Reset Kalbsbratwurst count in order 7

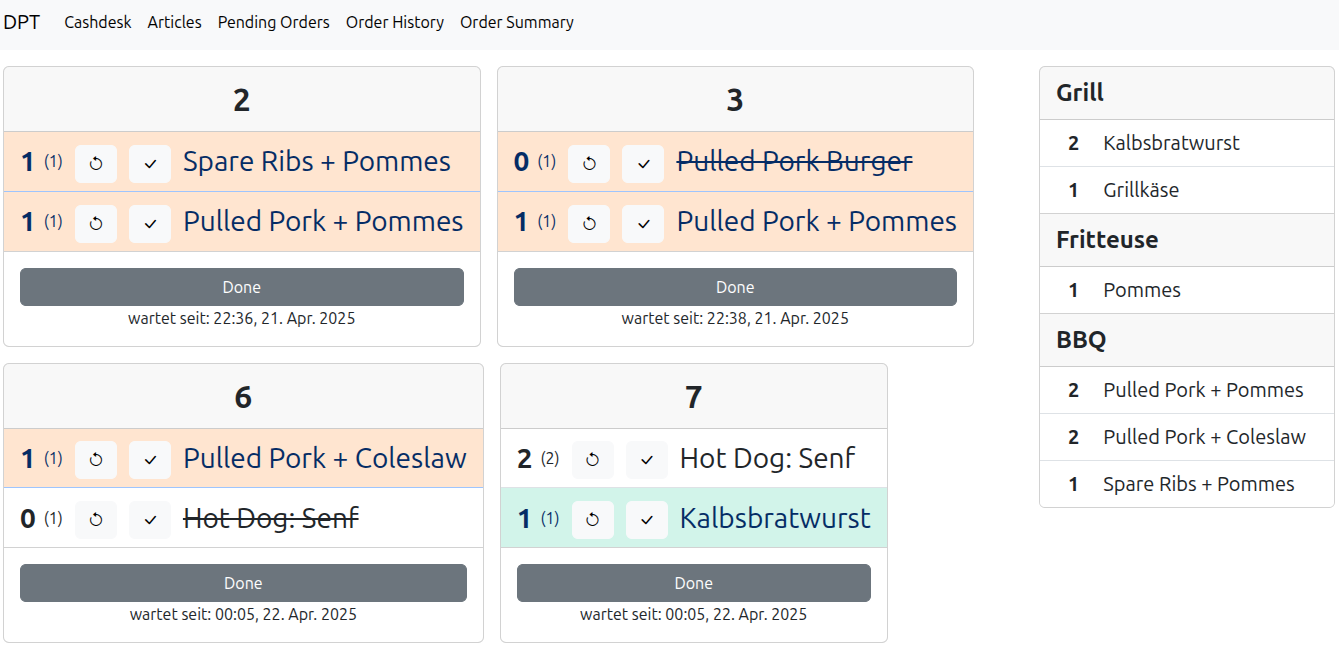(593, 520)
